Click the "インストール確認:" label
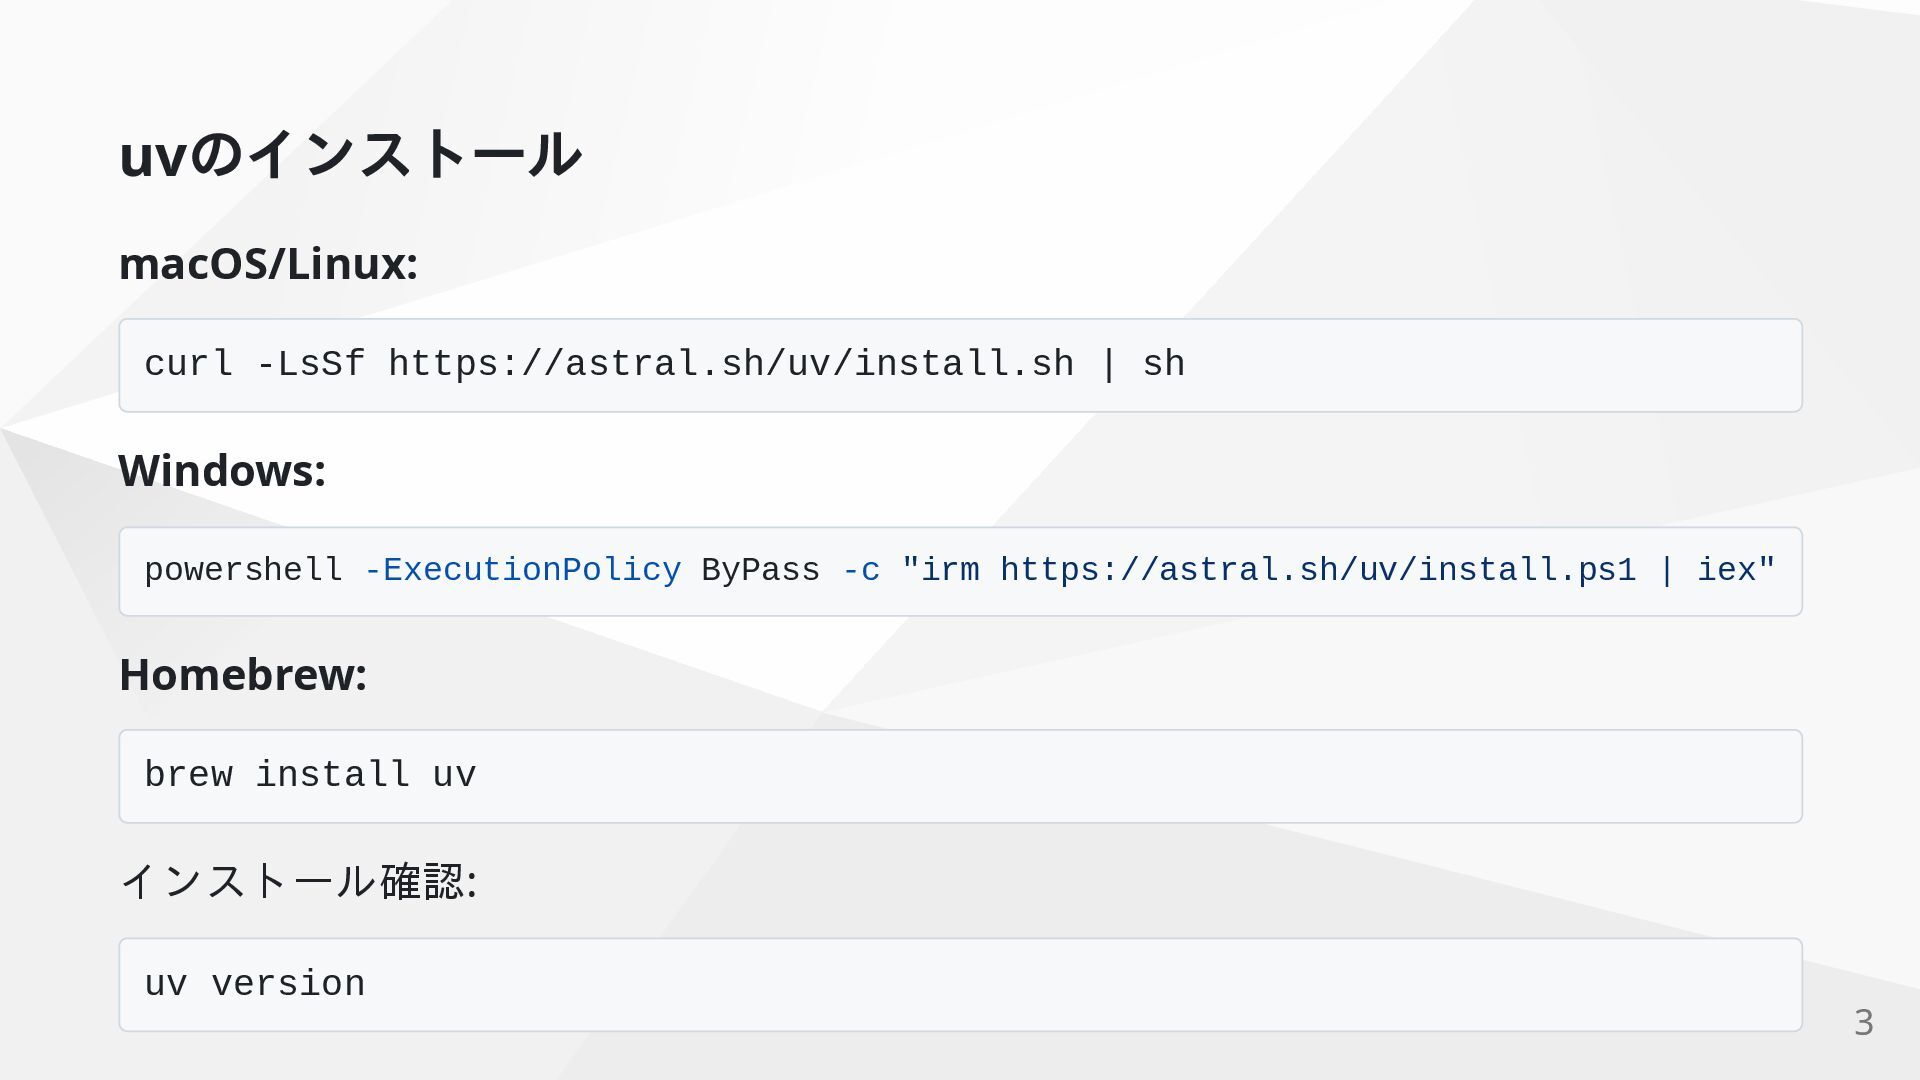The width and height of the screenshot is (1920, 1080). tap(298, 882)
